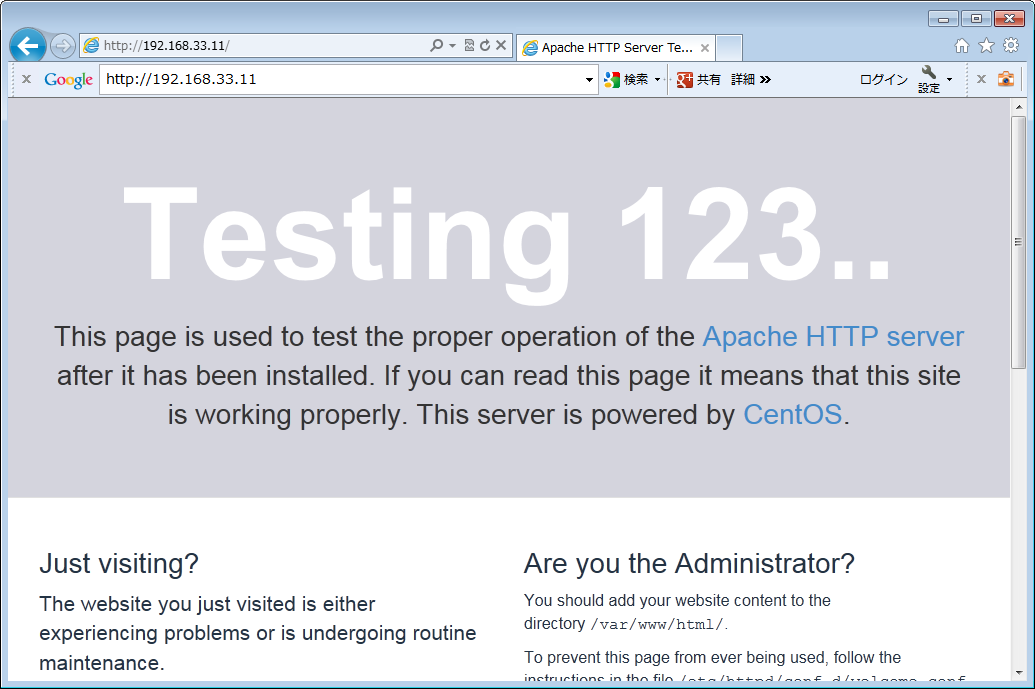
Task: Click the Forward navigation arrow
Action: (x=62, y=46)
